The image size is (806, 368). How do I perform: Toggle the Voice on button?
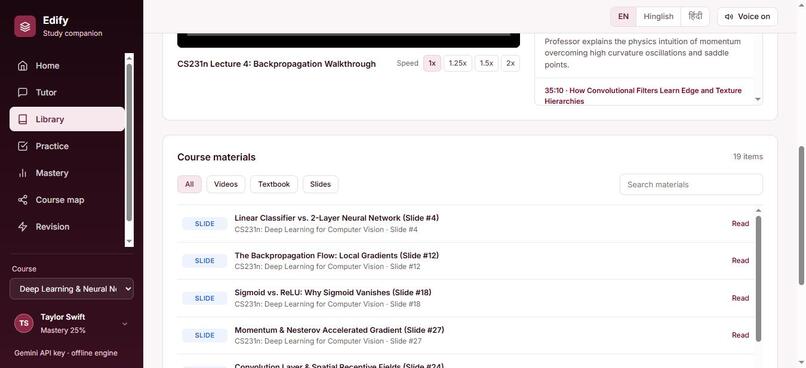747,16
